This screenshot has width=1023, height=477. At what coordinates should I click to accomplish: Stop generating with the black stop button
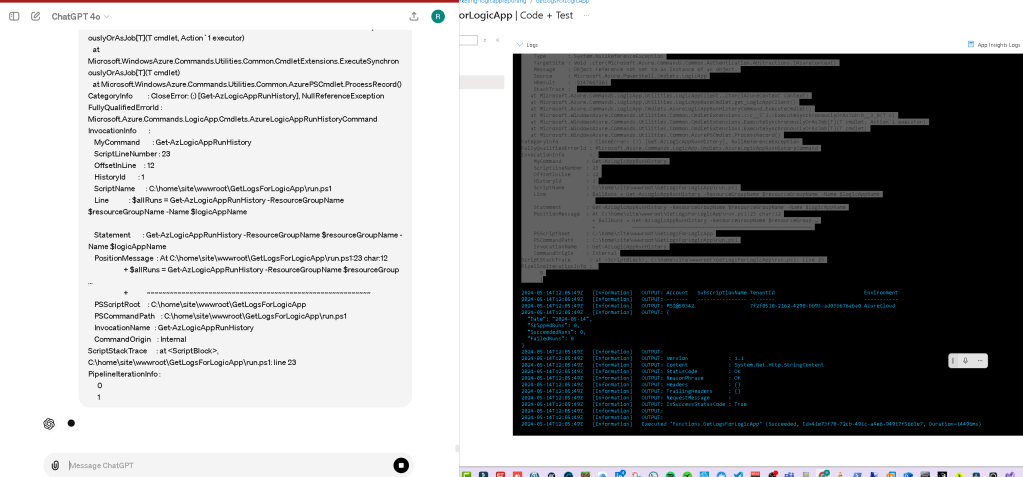401,465
